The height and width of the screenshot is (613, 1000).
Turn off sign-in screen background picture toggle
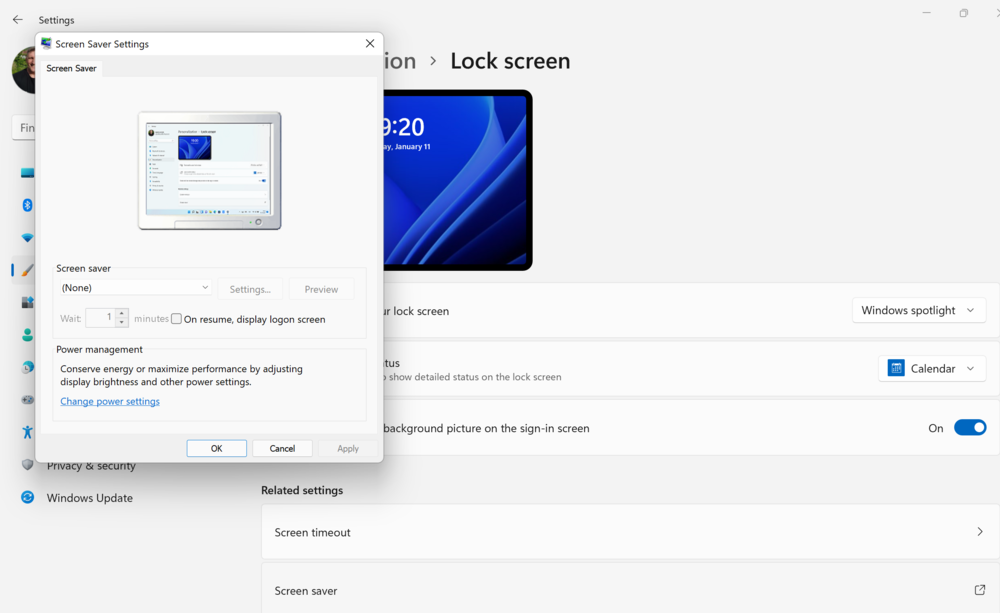coord(969,428)
